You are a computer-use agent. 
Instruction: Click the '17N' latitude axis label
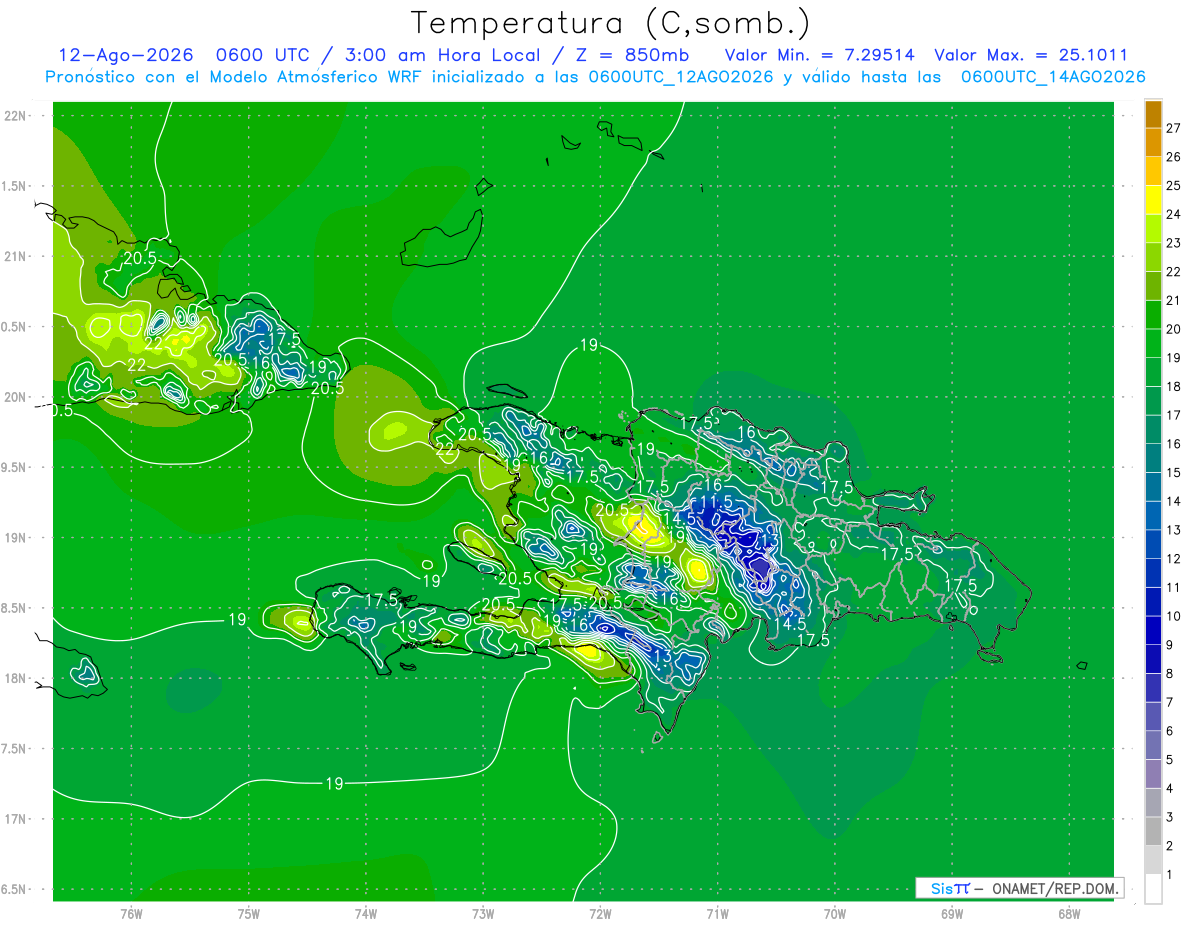coord(14,819)
